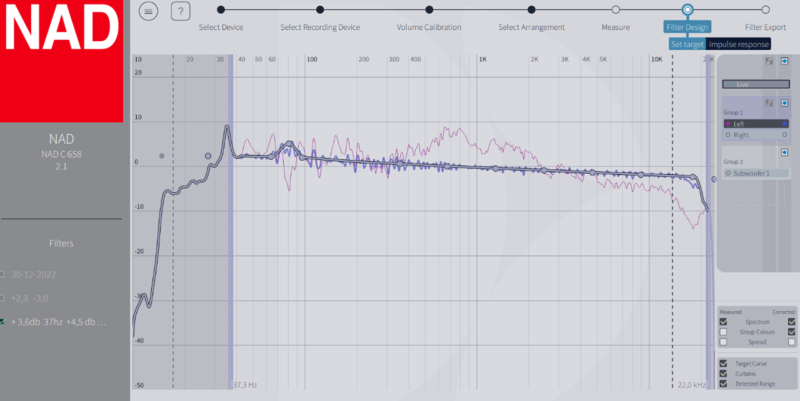Click the Group 2 label
The height and width of the screenshot is (401, 800).
[733, 162]
